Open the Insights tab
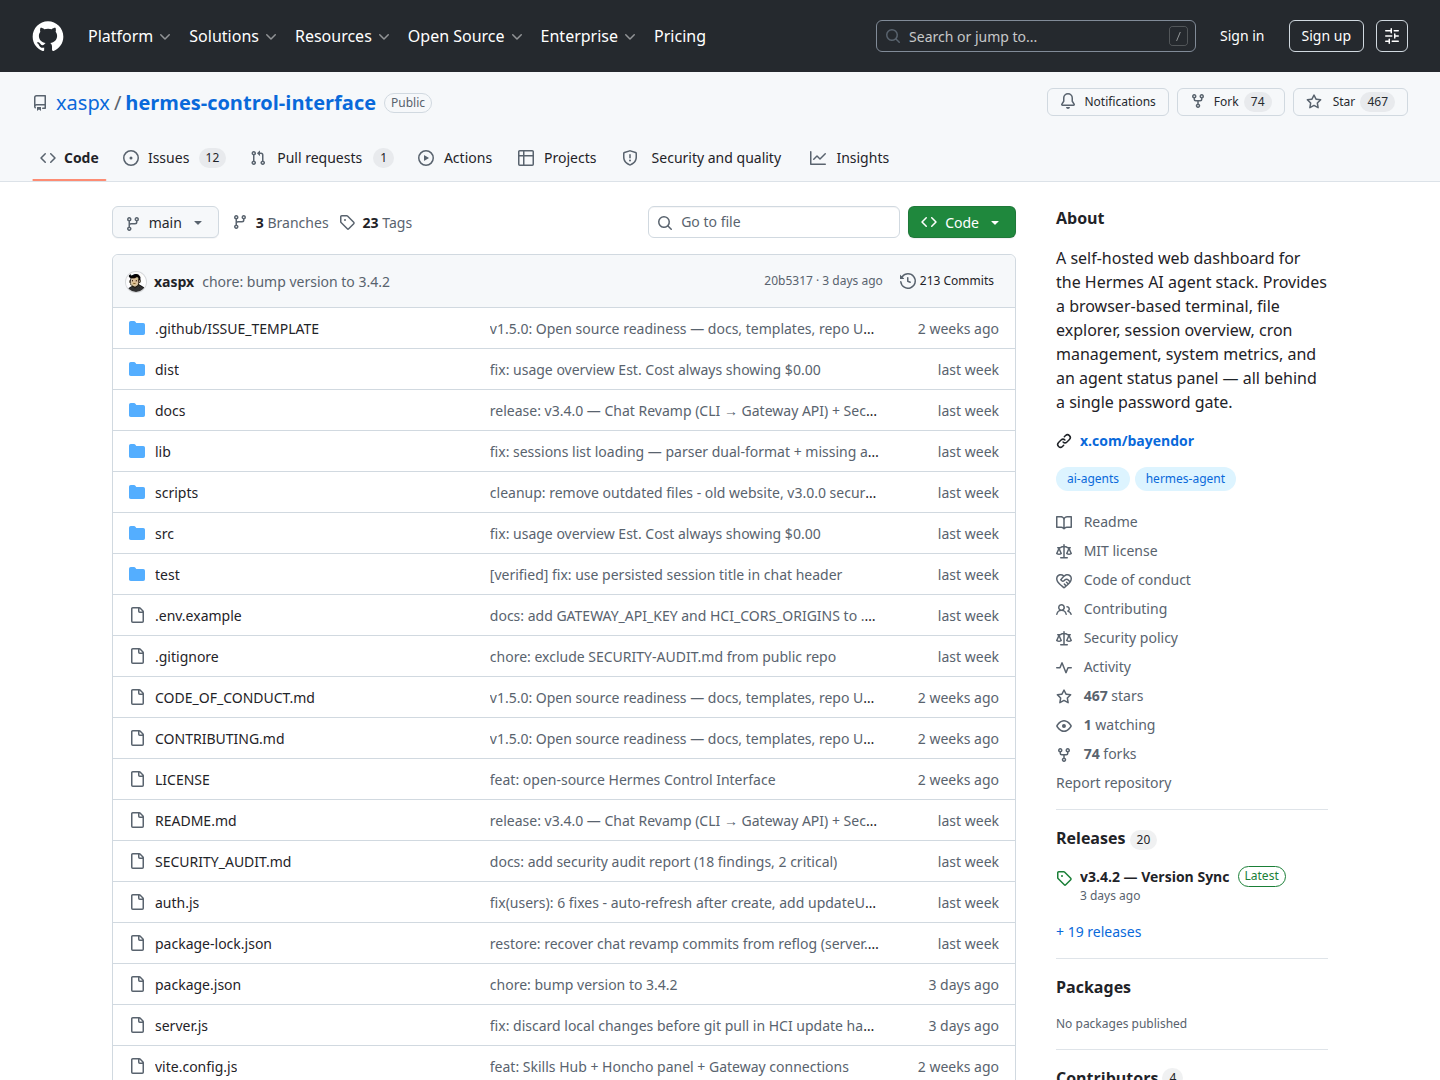The height and width of the screenshot is (1080, 1440). click(849, 158)
